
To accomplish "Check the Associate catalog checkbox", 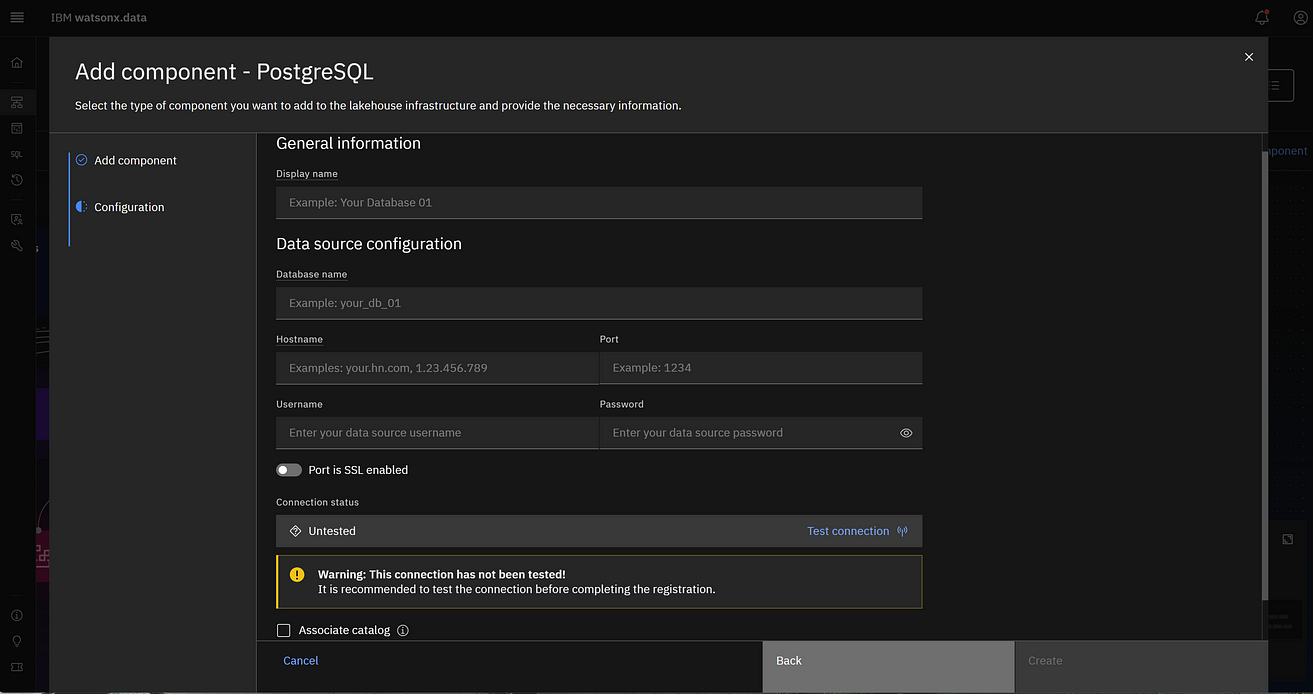I will coord(284,630).
